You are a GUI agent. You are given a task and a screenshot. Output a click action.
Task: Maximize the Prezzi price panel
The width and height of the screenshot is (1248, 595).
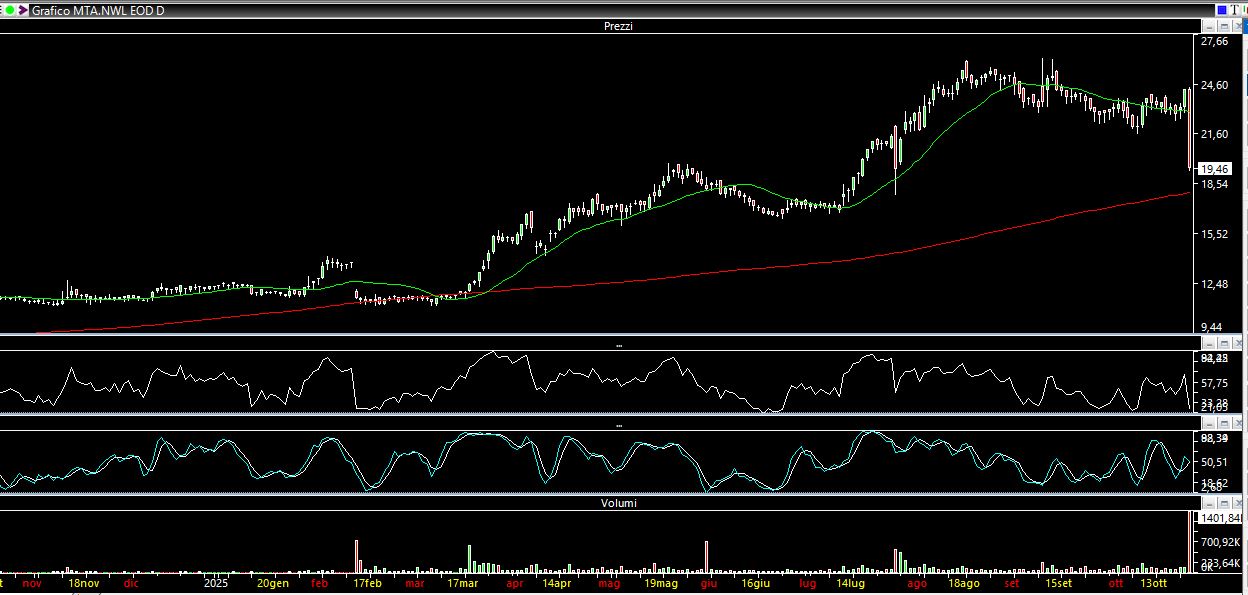(x=1225, y=26)
